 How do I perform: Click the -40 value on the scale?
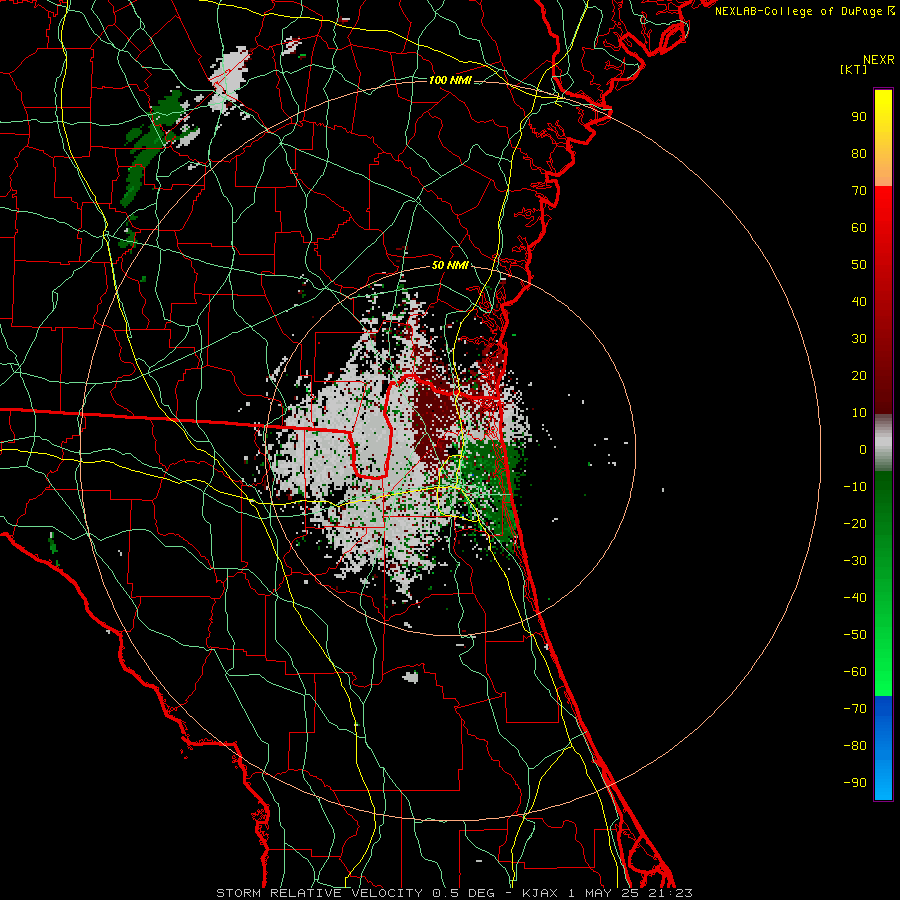[x=855, y=598]
